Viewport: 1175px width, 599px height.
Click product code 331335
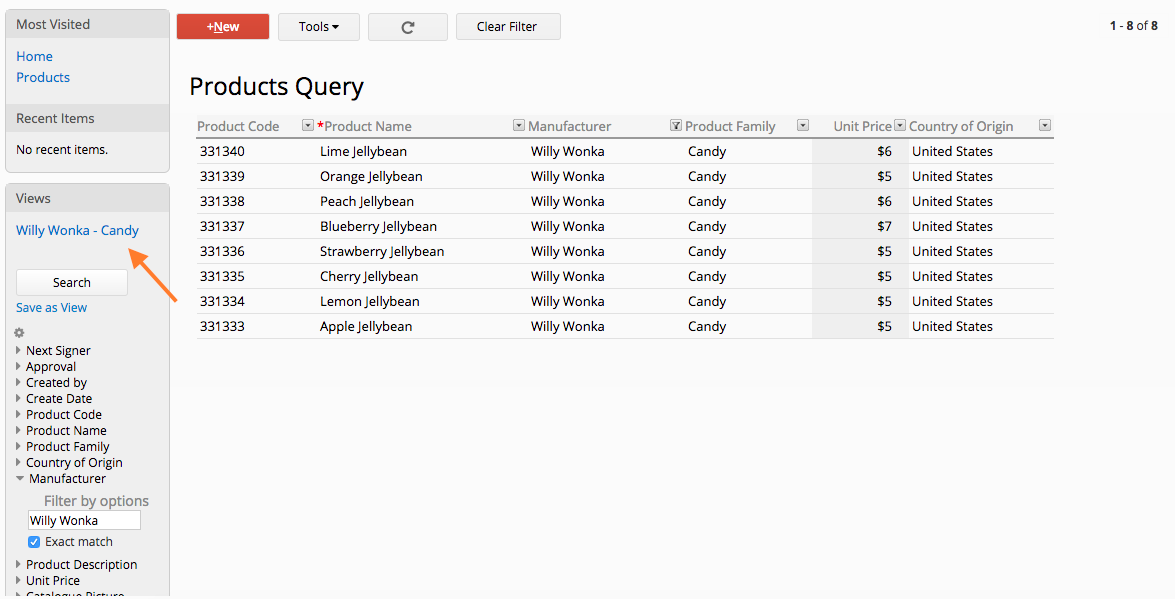click(222, 276)
